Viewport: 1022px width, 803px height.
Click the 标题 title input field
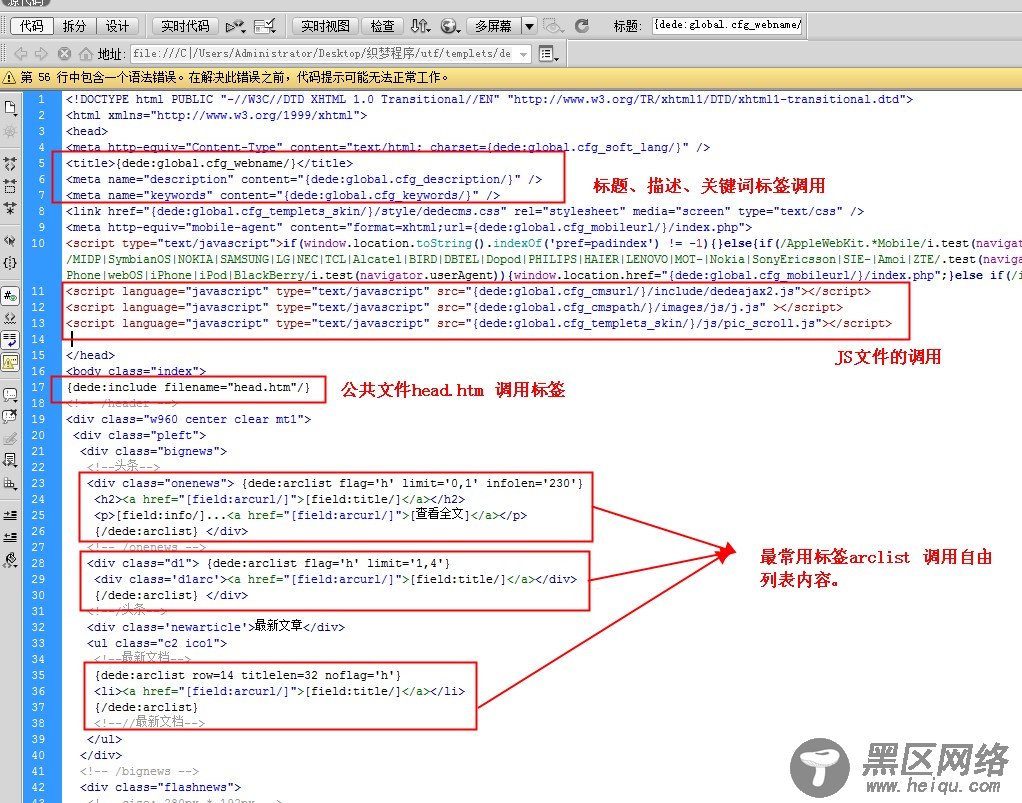[727, 25]
